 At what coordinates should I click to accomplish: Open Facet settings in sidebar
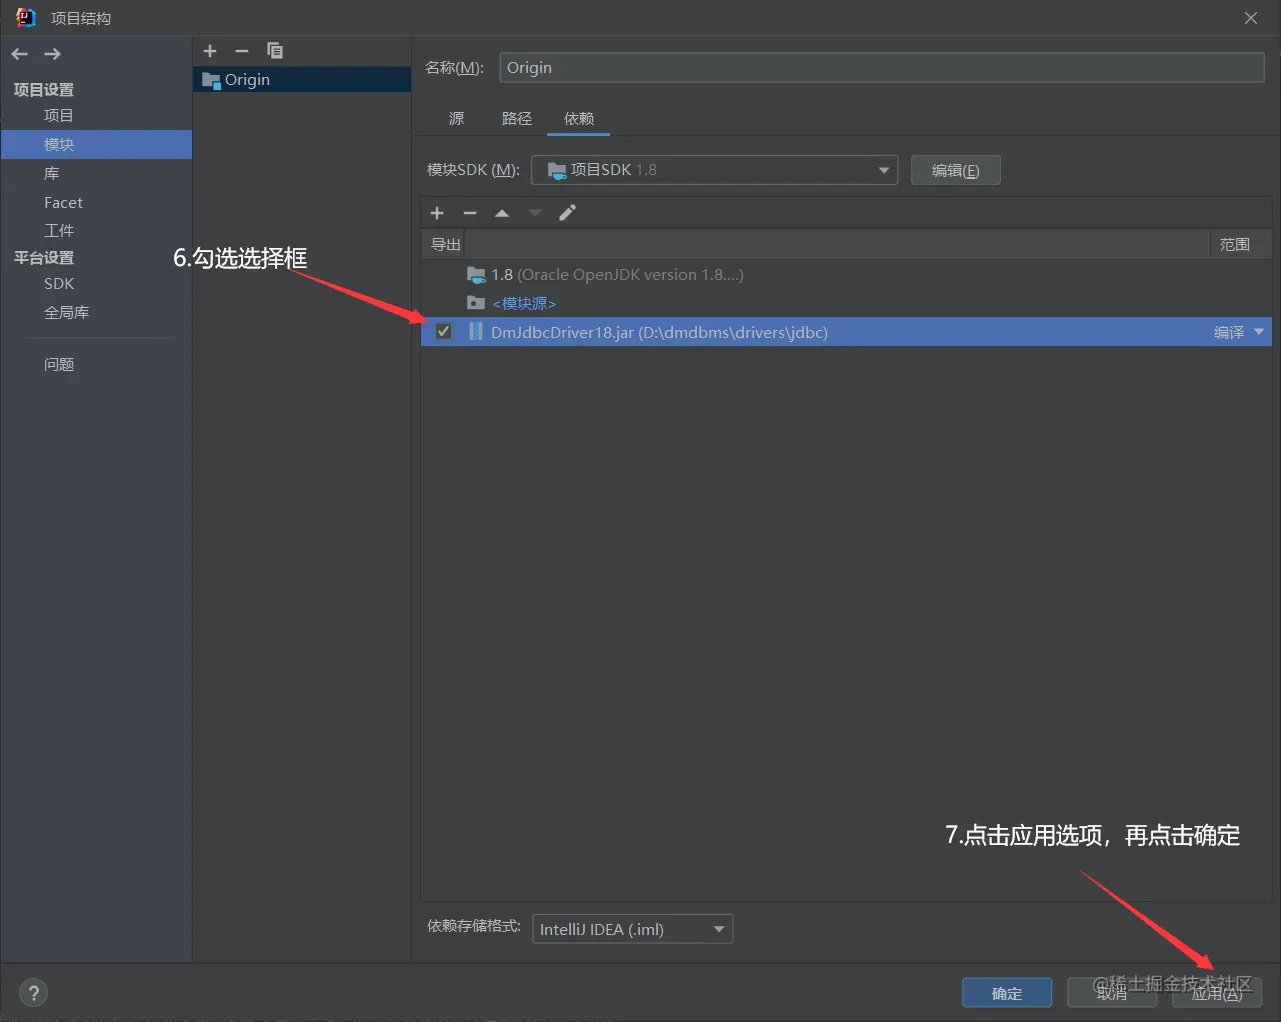click(x=63, y=203)
